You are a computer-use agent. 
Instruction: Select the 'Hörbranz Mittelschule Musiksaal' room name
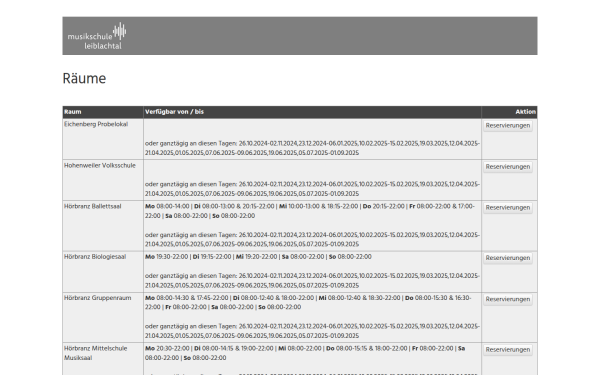pyautogui.click(x=96, y=353)
